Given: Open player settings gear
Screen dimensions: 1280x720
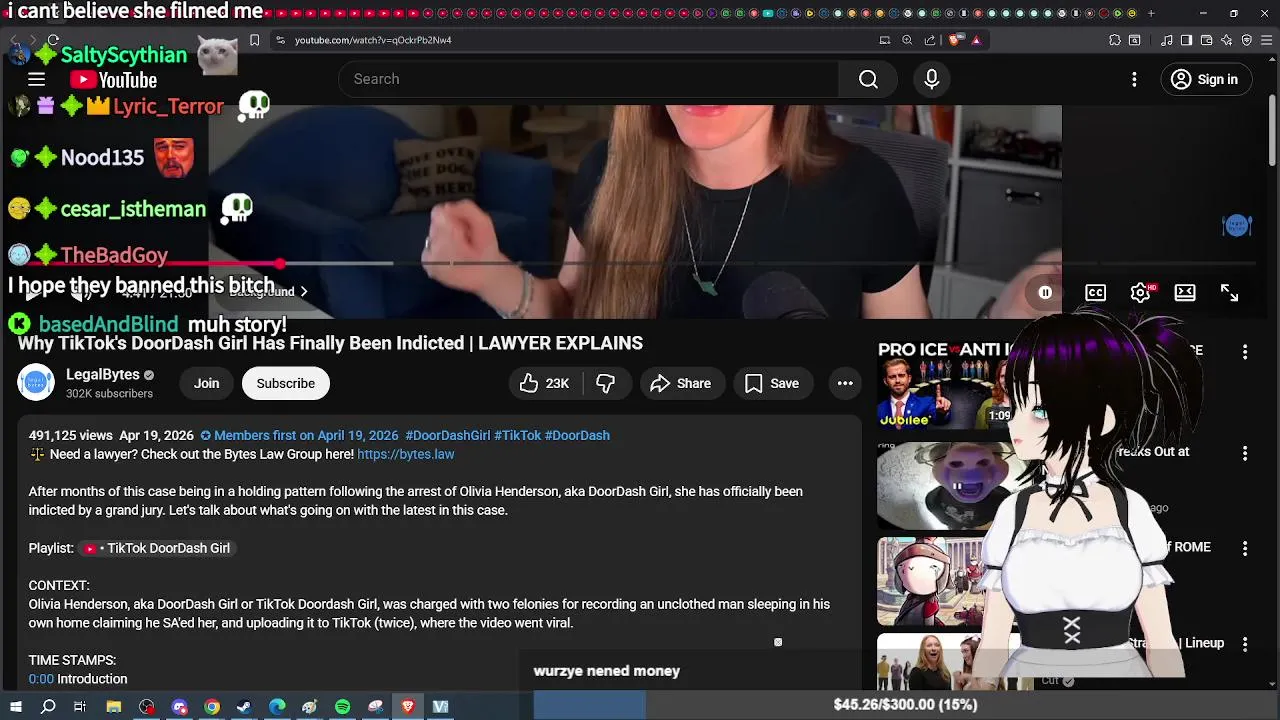Looking at the screenshot, I should pos(1140,293).
